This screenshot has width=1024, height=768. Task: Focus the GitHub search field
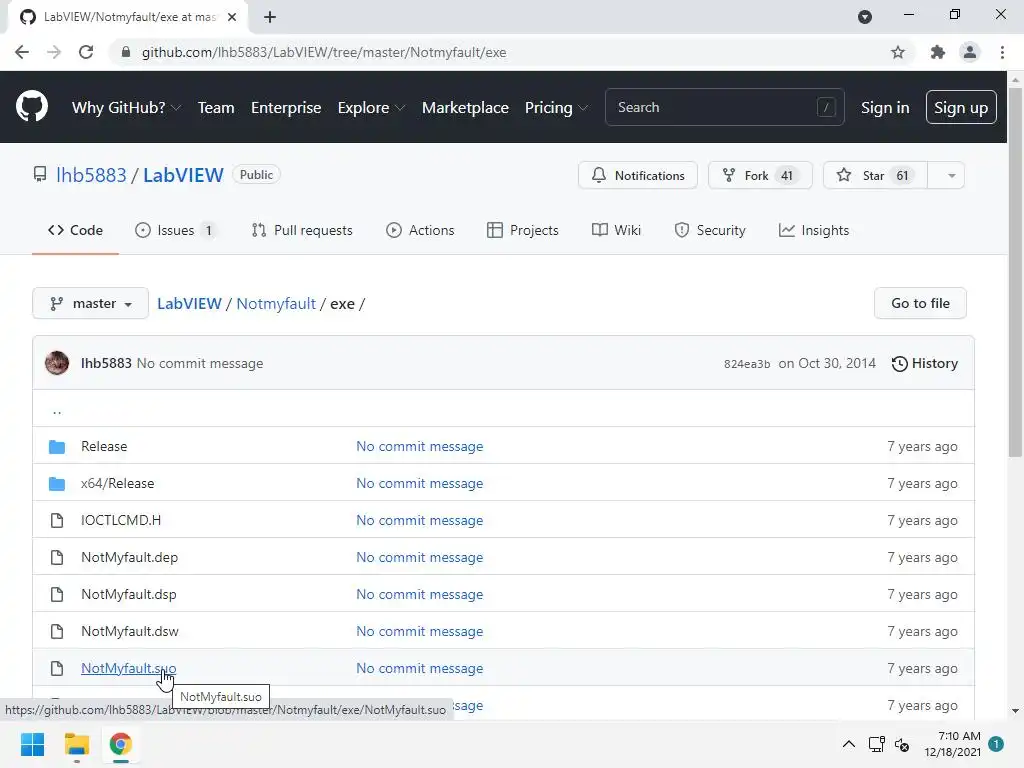click(x=725, y=108)
